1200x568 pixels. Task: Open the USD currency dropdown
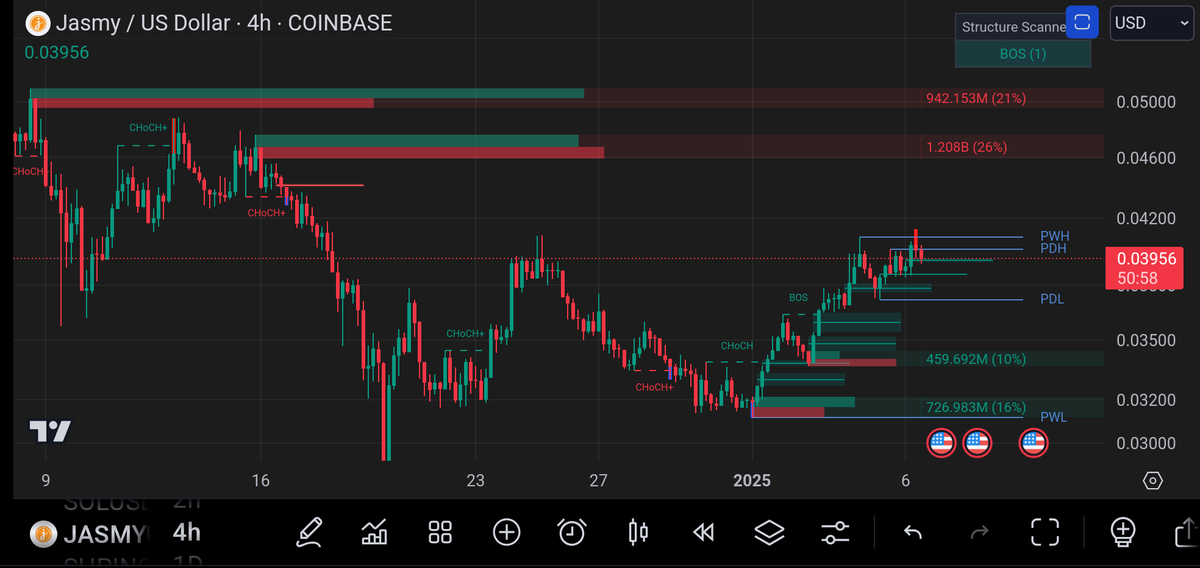[1150, 23]
